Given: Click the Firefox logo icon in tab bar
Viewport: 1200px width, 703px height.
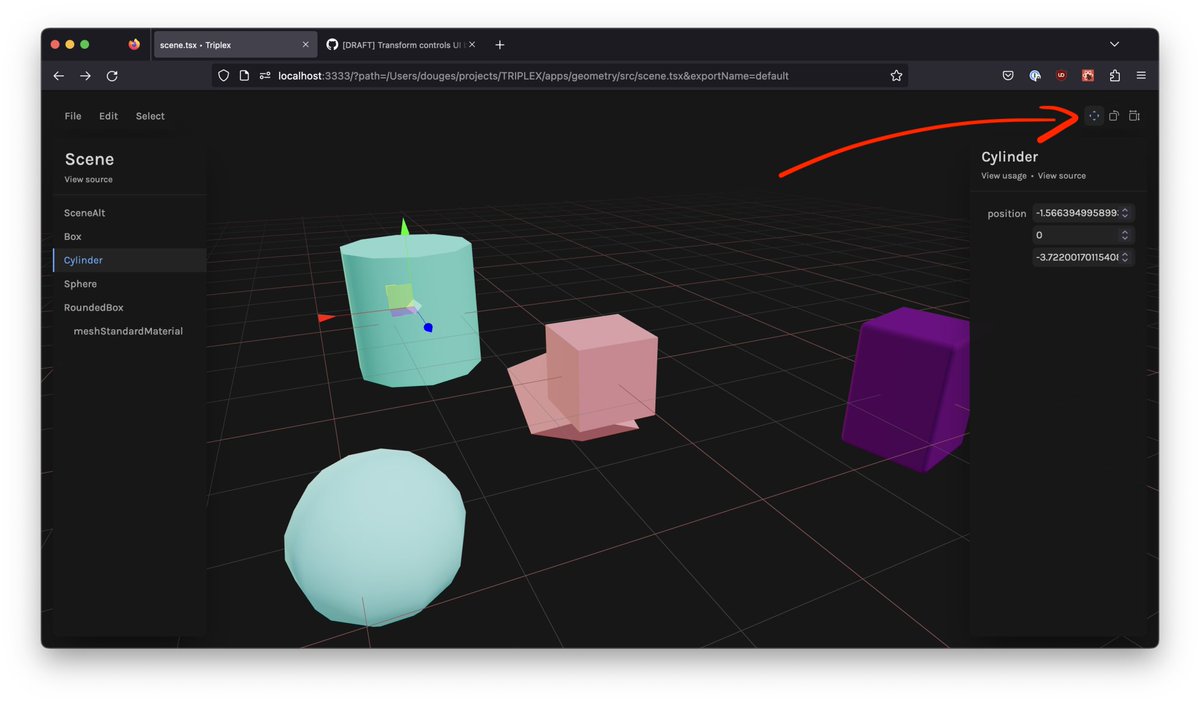Looking at the screenshot, I should (135, 45).
